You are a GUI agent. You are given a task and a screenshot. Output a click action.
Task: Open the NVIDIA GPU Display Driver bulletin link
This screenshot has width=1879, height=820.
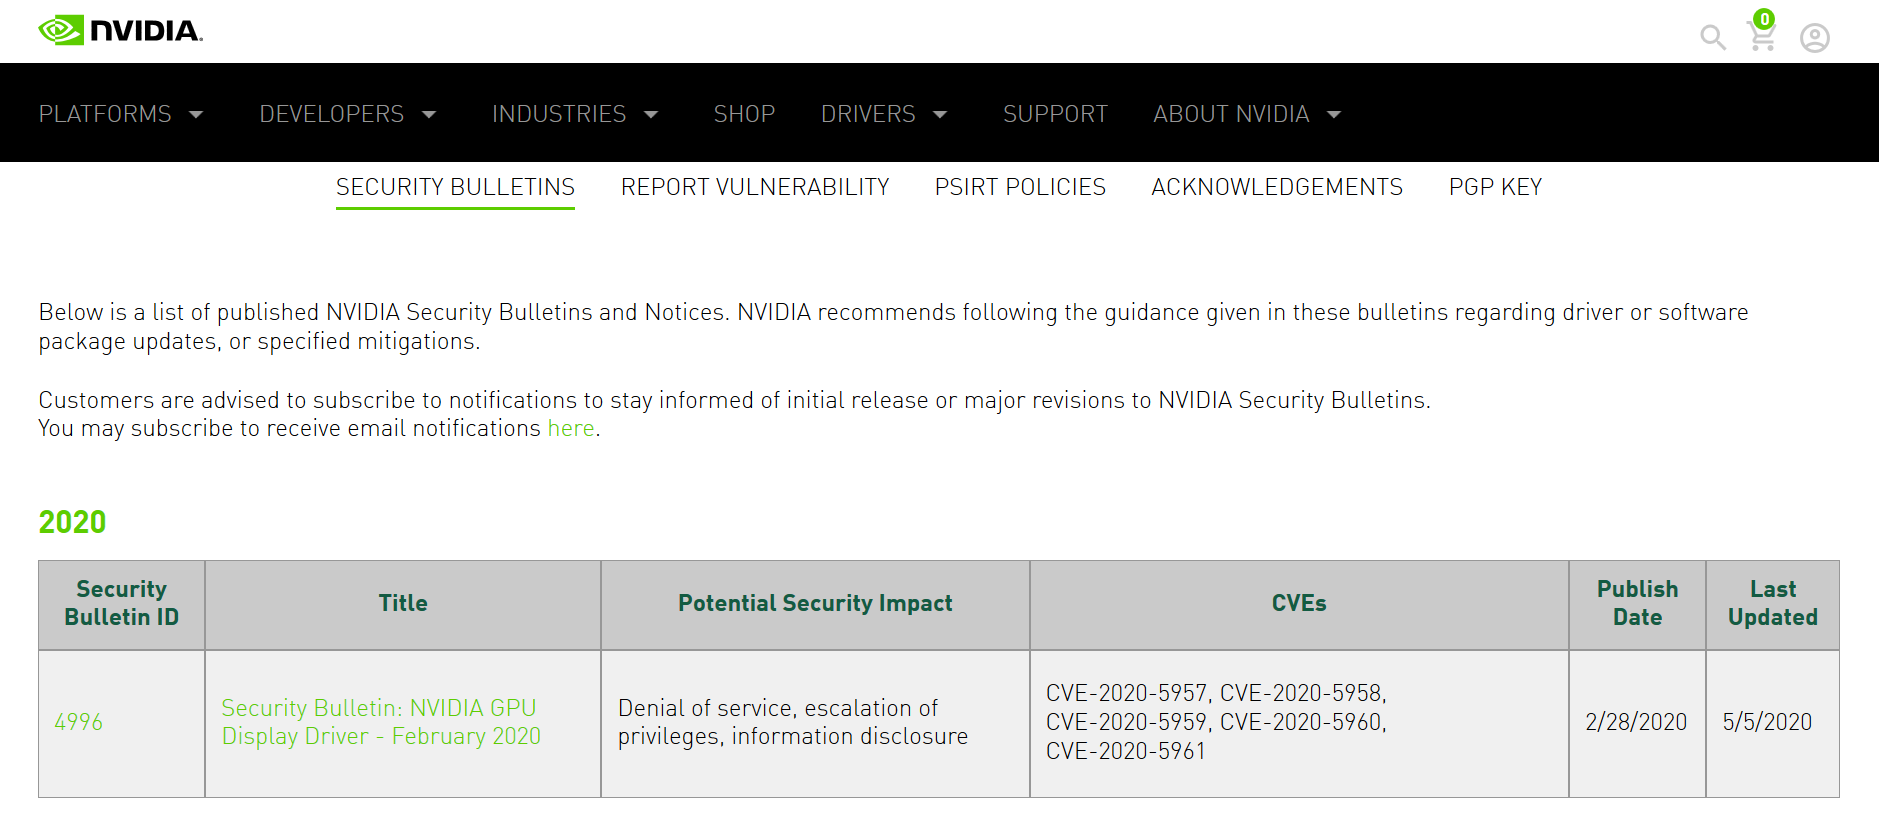[x=381, y=722]
